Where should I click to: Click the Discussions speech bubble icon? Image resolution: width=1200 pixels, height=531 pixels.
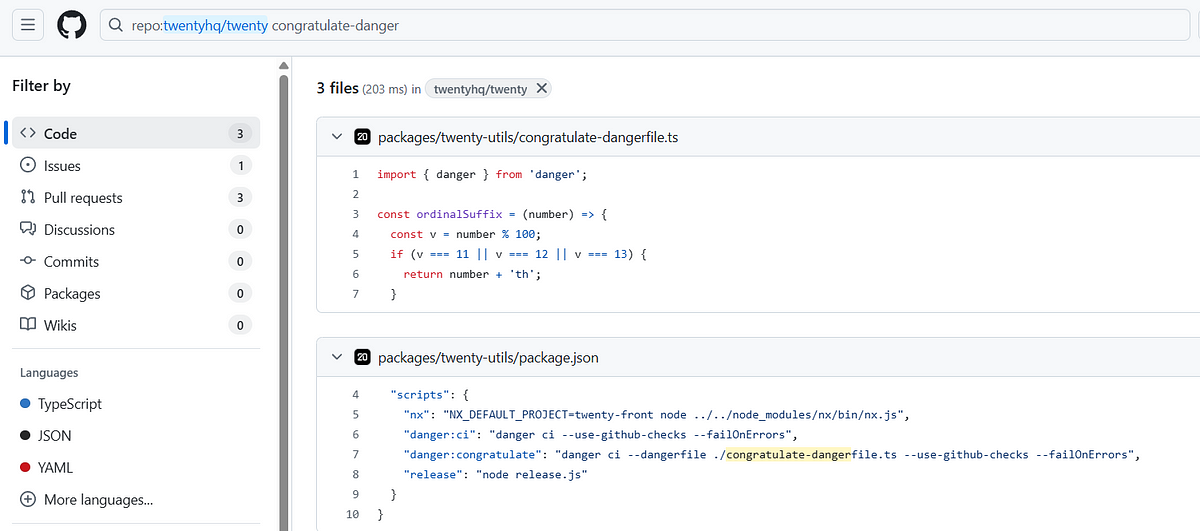[28, 229]
